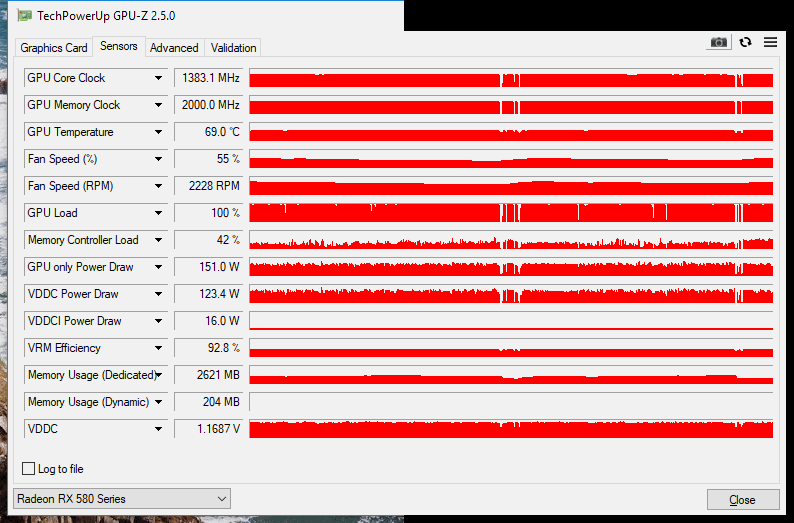Click the 69.0 °C temperature value
Image resolution: width=794 pixels, height=523 pixels.
pyautogui.click(x=209, y=132)
